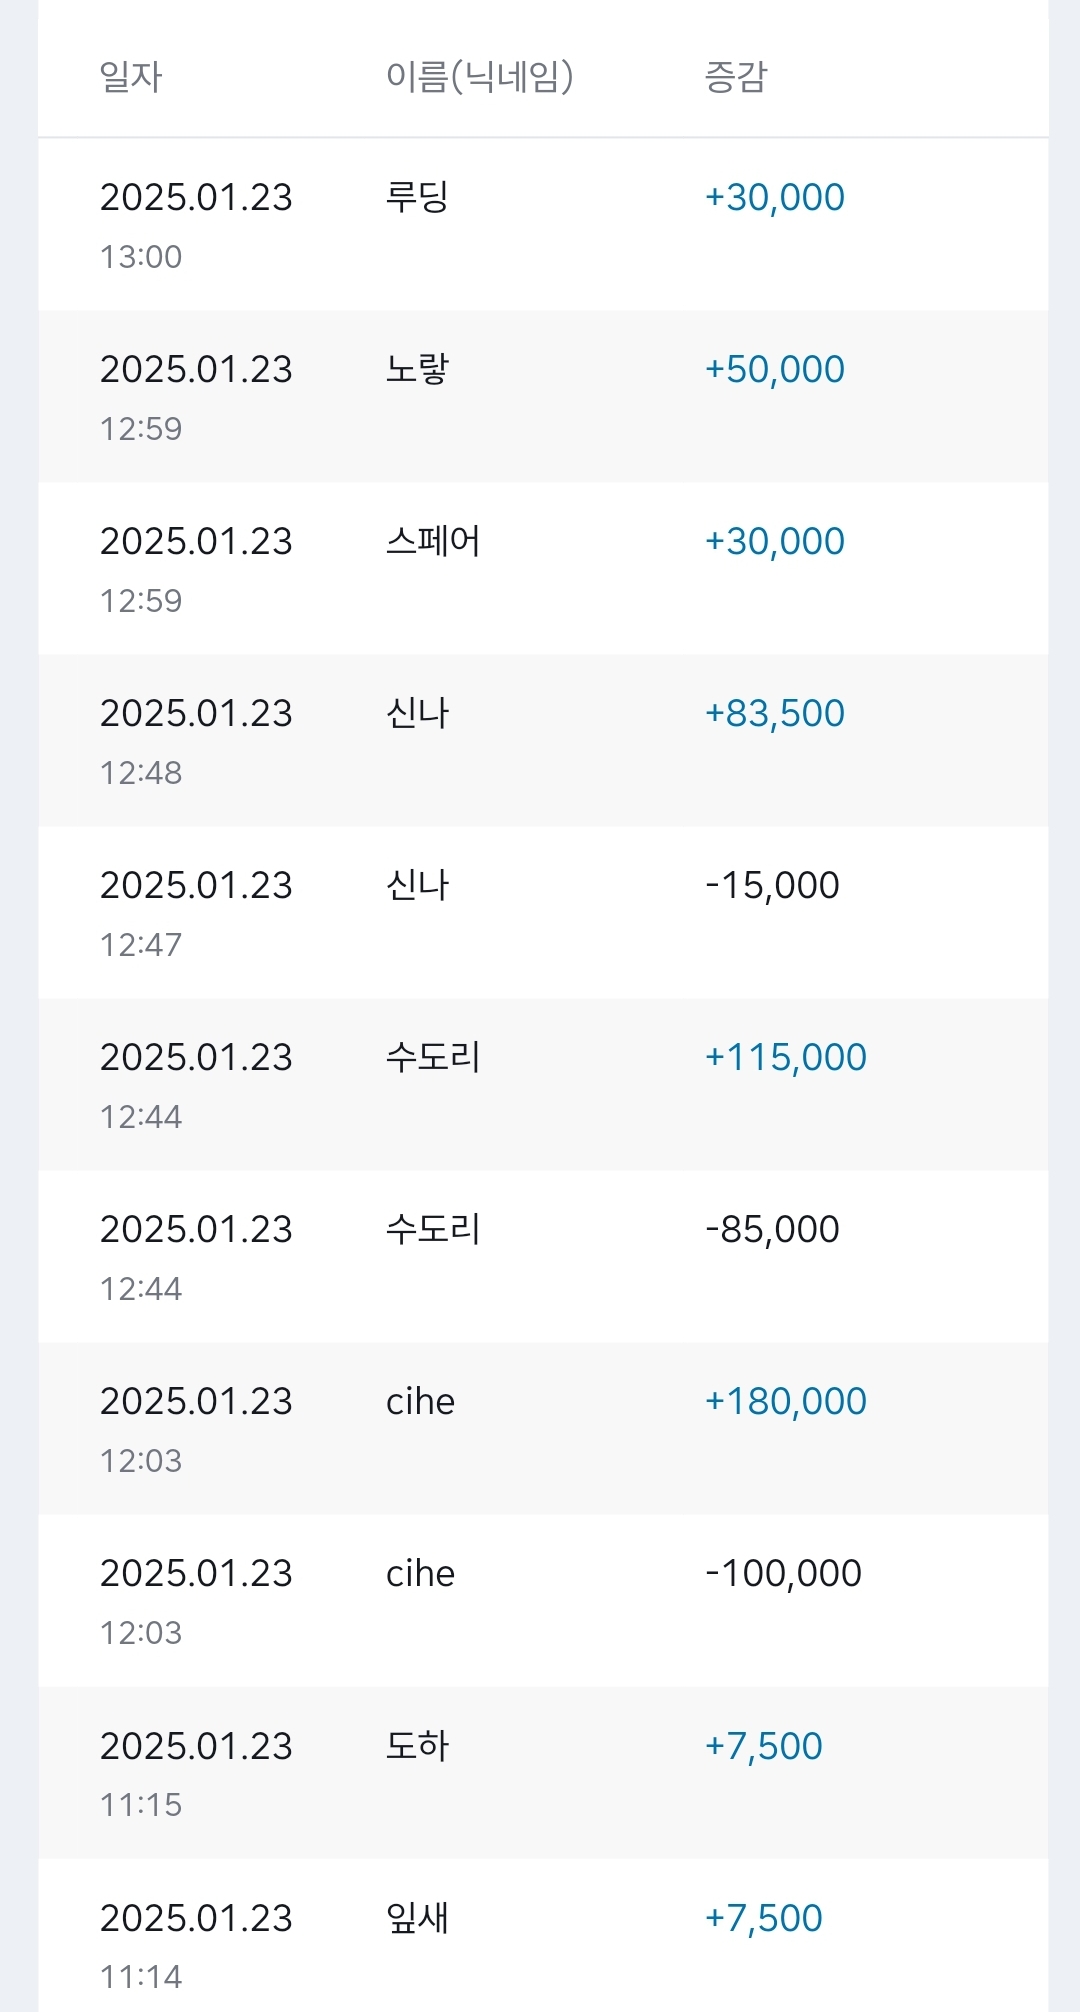Select the +50,000 amount for 노랑
The height and width of the screenshot is (2012, 1080).
tap(775, 369)
